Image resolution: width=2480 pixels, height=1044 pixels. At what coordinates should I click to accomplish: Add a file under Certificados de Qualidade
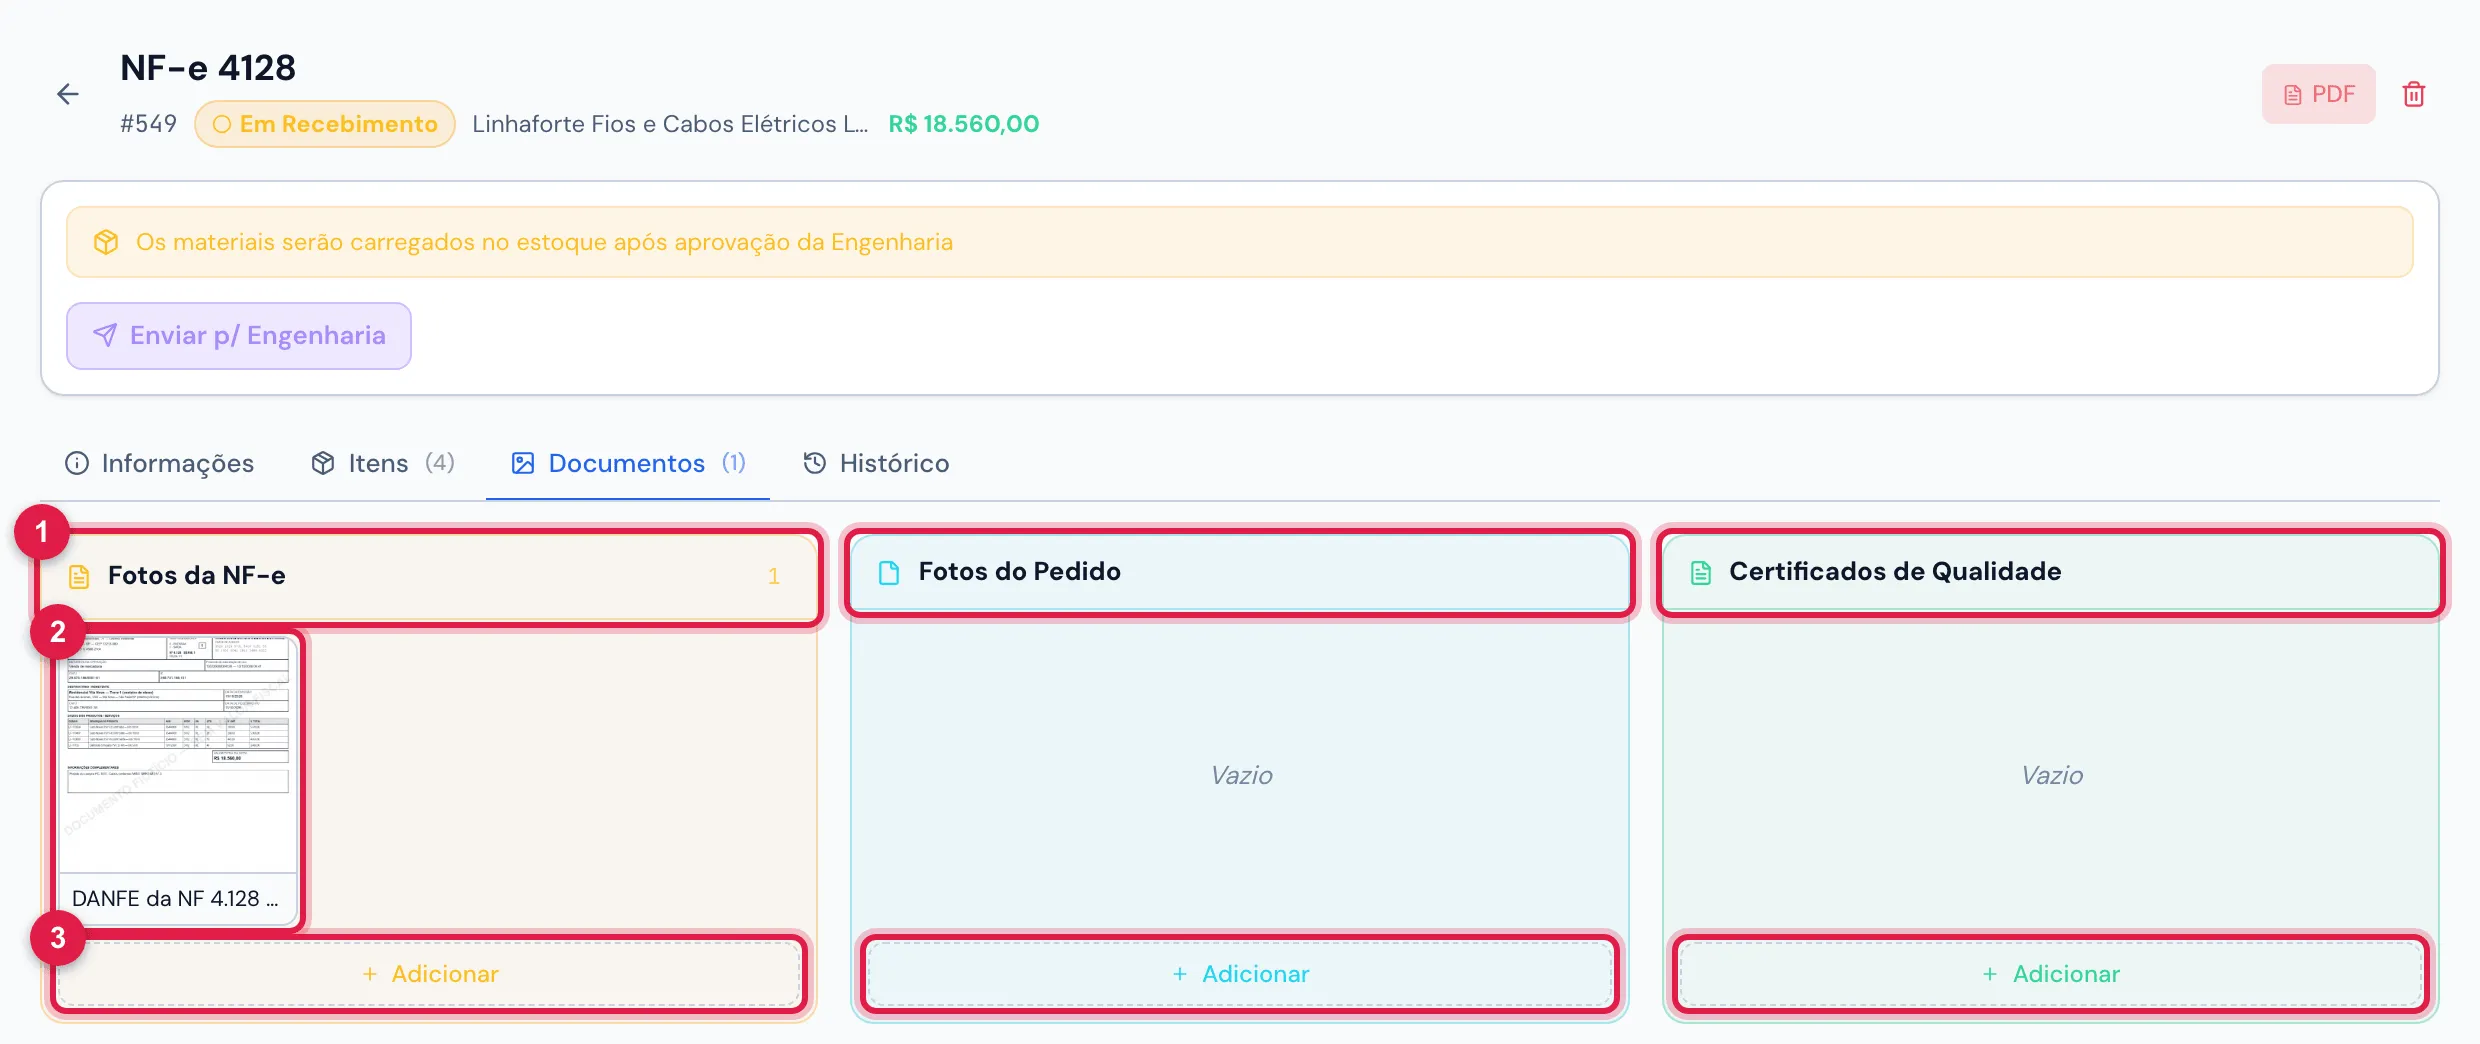coord(2050,974)
